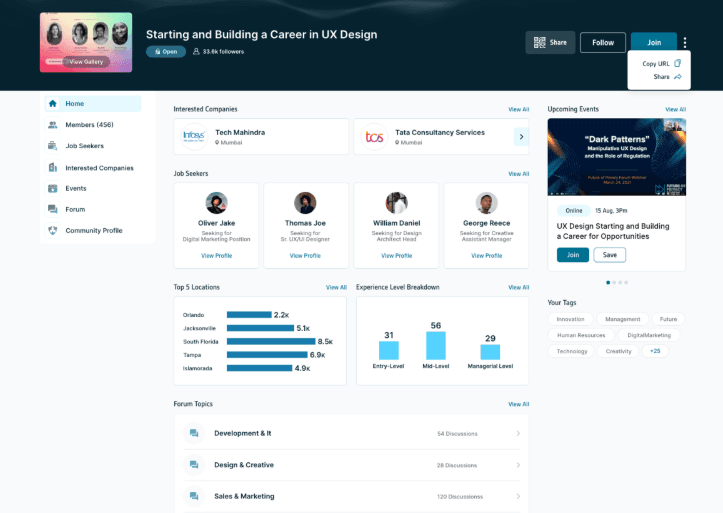The width and height of the screenshot is (723, 513).
Task: Join the UX Design upcoming event
Action: (573, 255)
